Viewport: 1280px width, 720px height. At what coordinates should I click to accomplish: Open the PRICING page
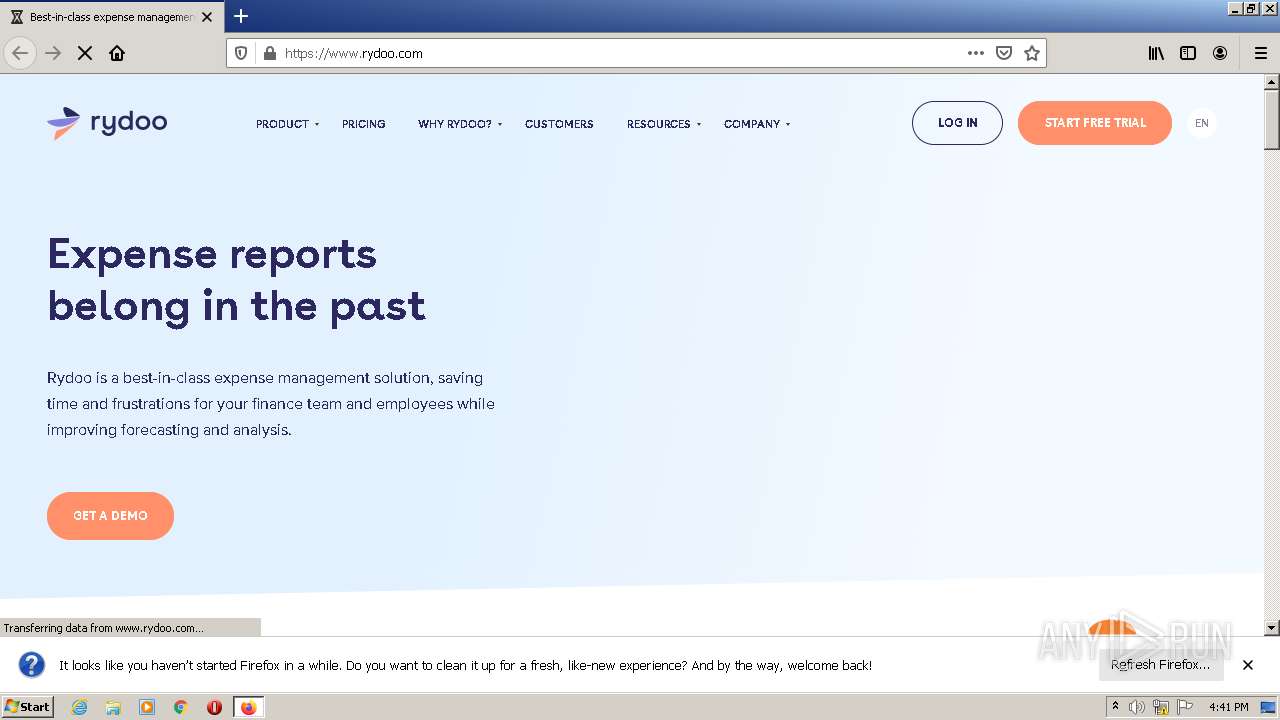pos(363,124)
